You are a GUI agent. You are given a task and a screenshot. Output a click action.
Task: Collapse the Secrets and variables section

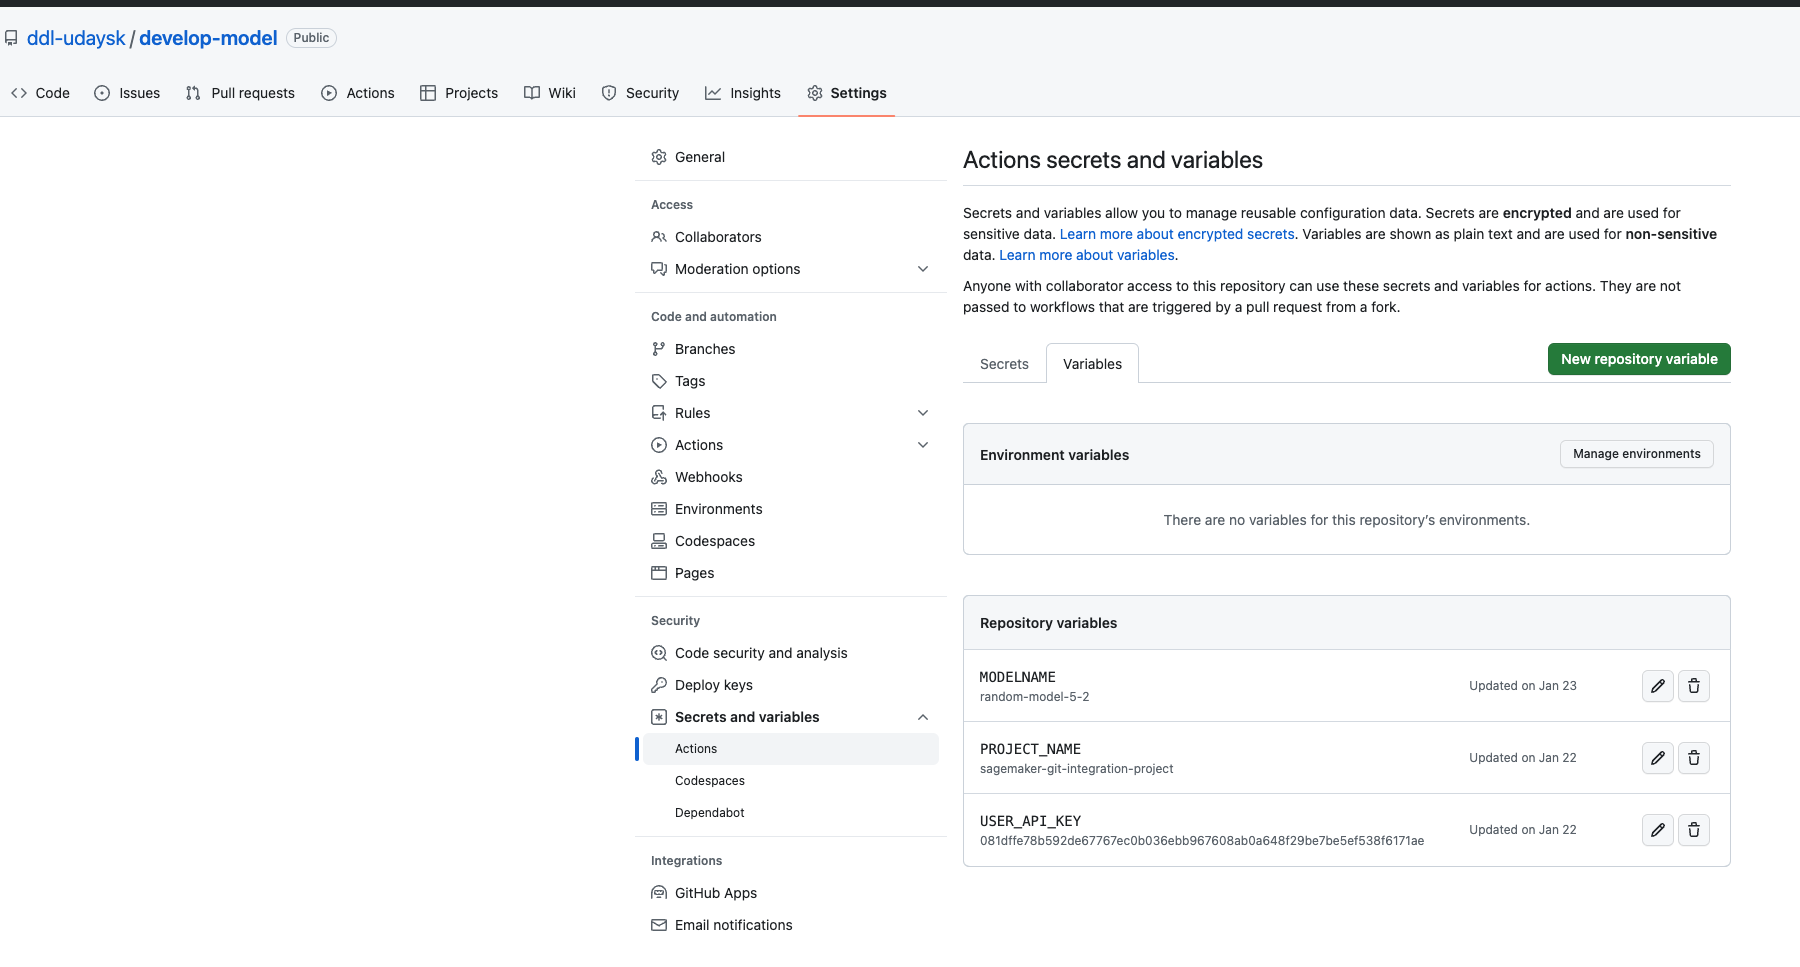click(922, 717)
